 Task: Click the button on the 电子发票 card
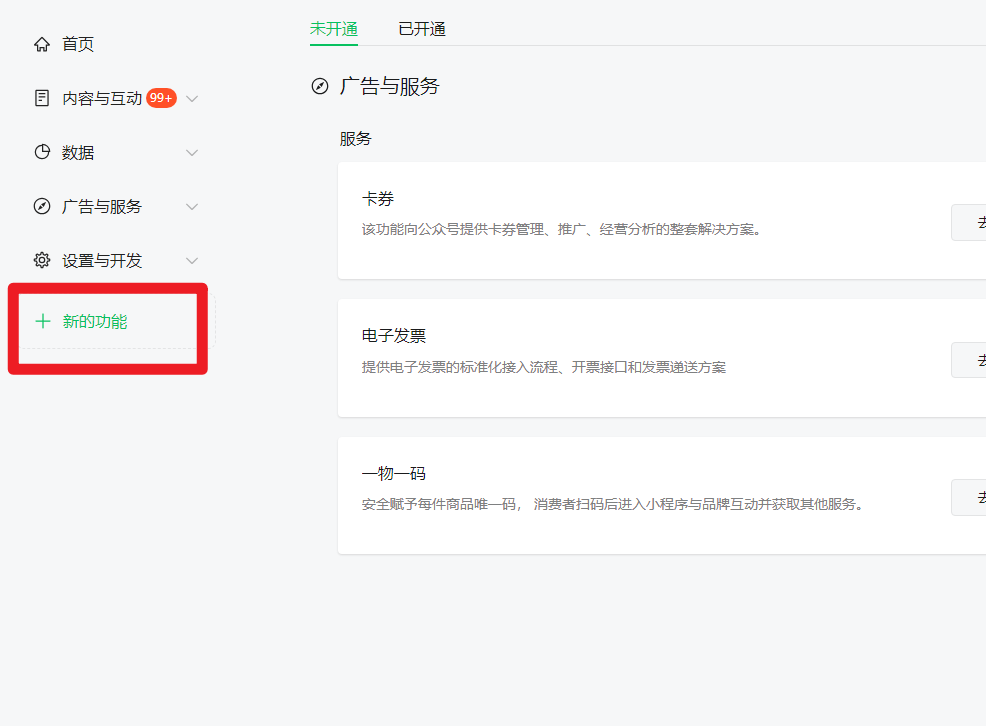pos(969,360)
